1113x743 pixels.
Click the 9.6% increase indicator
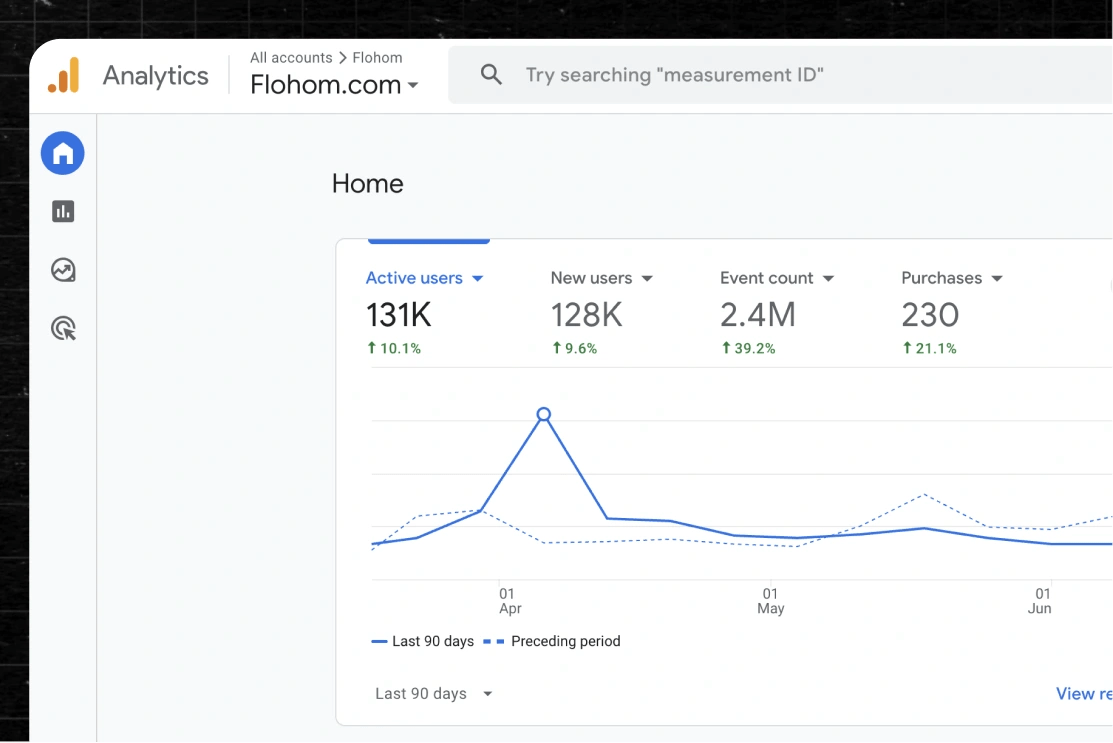coord(575,348)
